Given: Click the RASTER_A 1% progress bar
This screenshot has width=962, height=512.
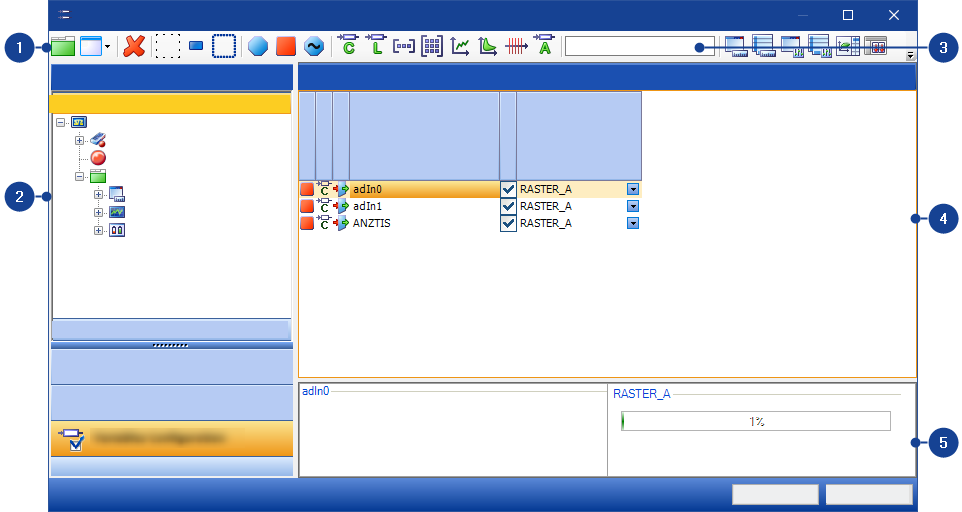Looking at the screenshot, I should pos(755,422).
